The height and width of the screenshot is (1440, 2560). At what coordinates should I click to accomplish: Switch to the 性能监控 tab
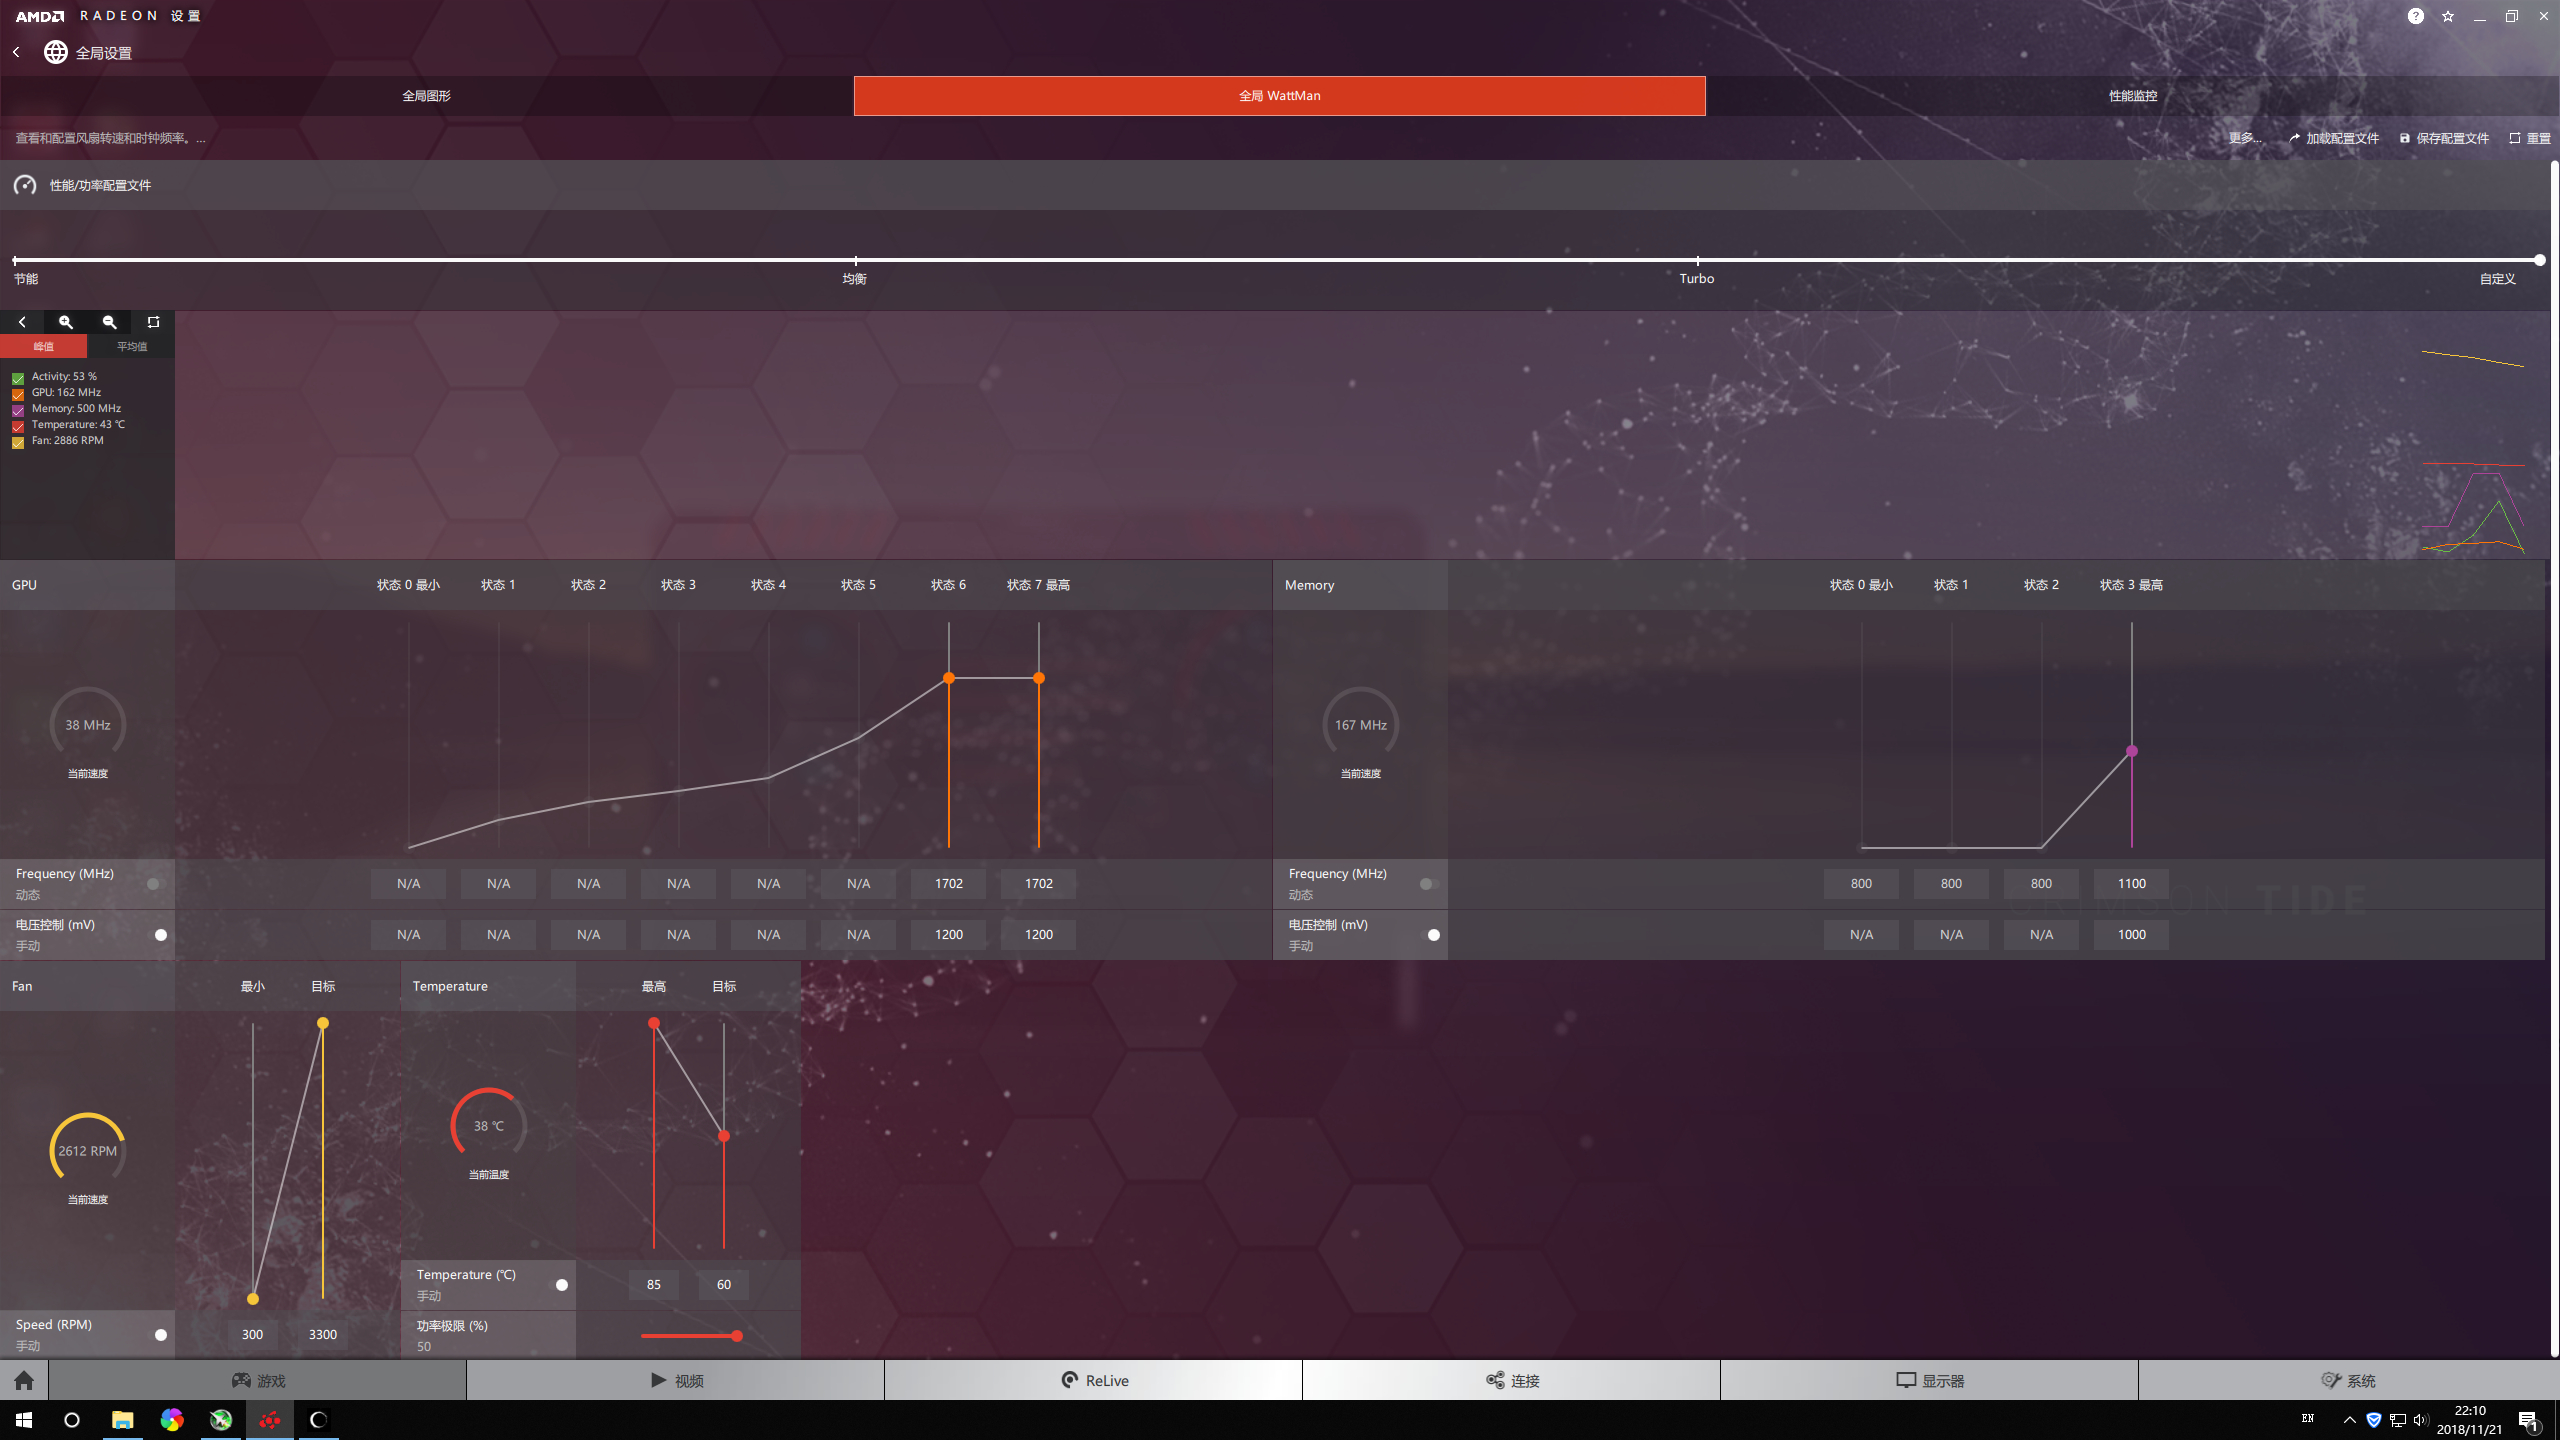pyautogui.click(x=2132, y=96)
